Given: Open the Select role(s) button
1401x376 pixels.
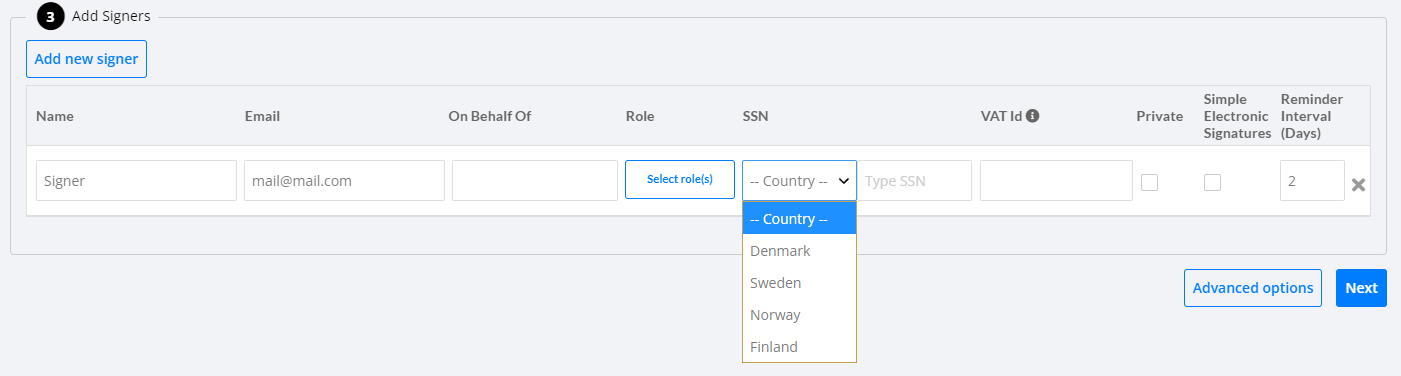Looking at the screenshot, I should 680,179.
